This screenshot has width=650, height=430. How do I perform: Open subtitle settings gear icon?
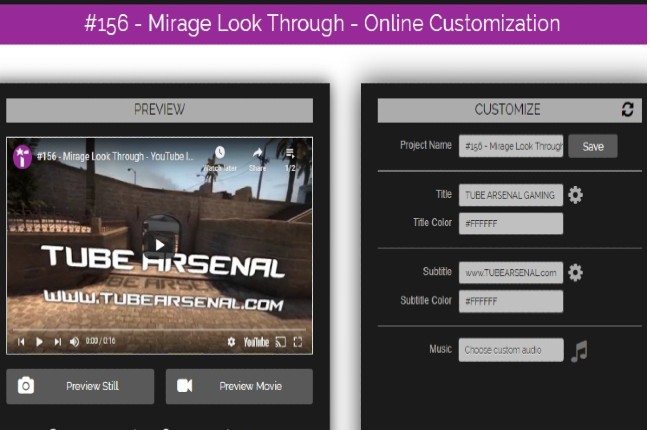point(576,272)
